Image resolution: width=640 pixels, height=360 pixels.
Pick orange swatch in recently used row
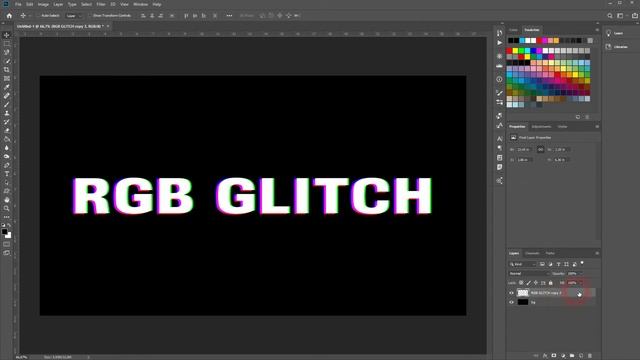click(x=556, y=40)
